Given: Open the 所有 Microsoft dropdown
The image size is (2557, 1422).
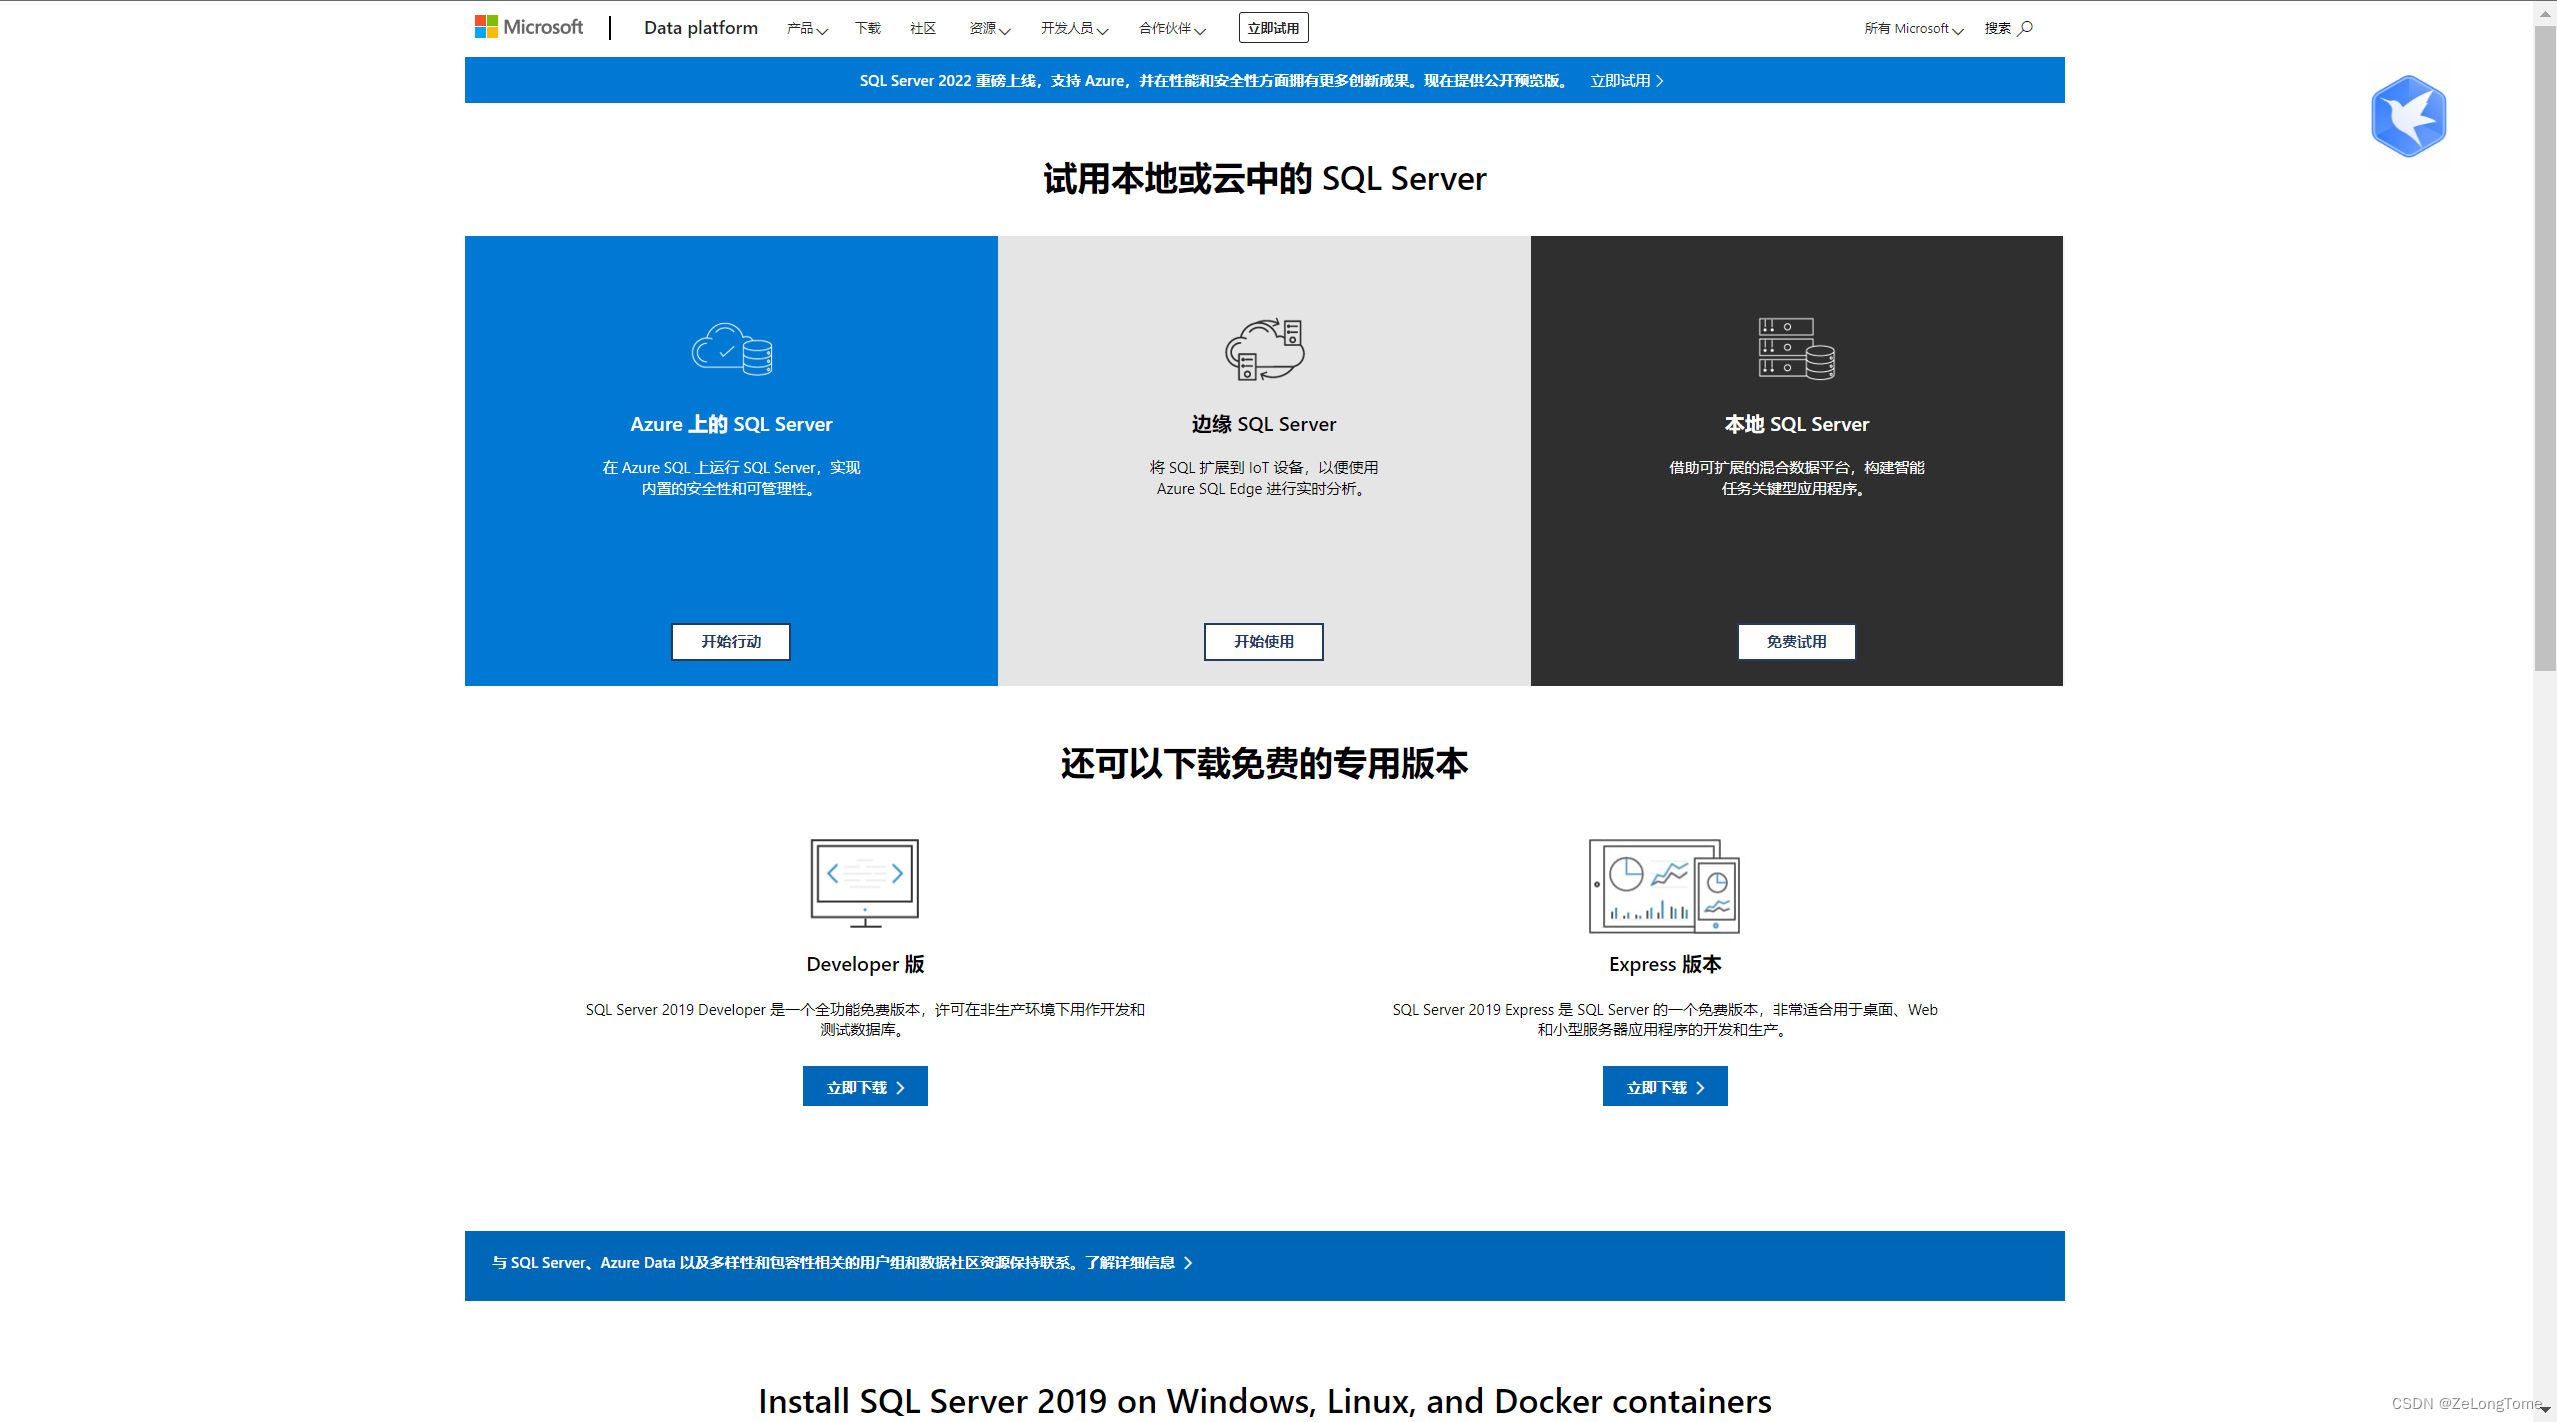Looking at the screenshot, I should (1913, 28).
